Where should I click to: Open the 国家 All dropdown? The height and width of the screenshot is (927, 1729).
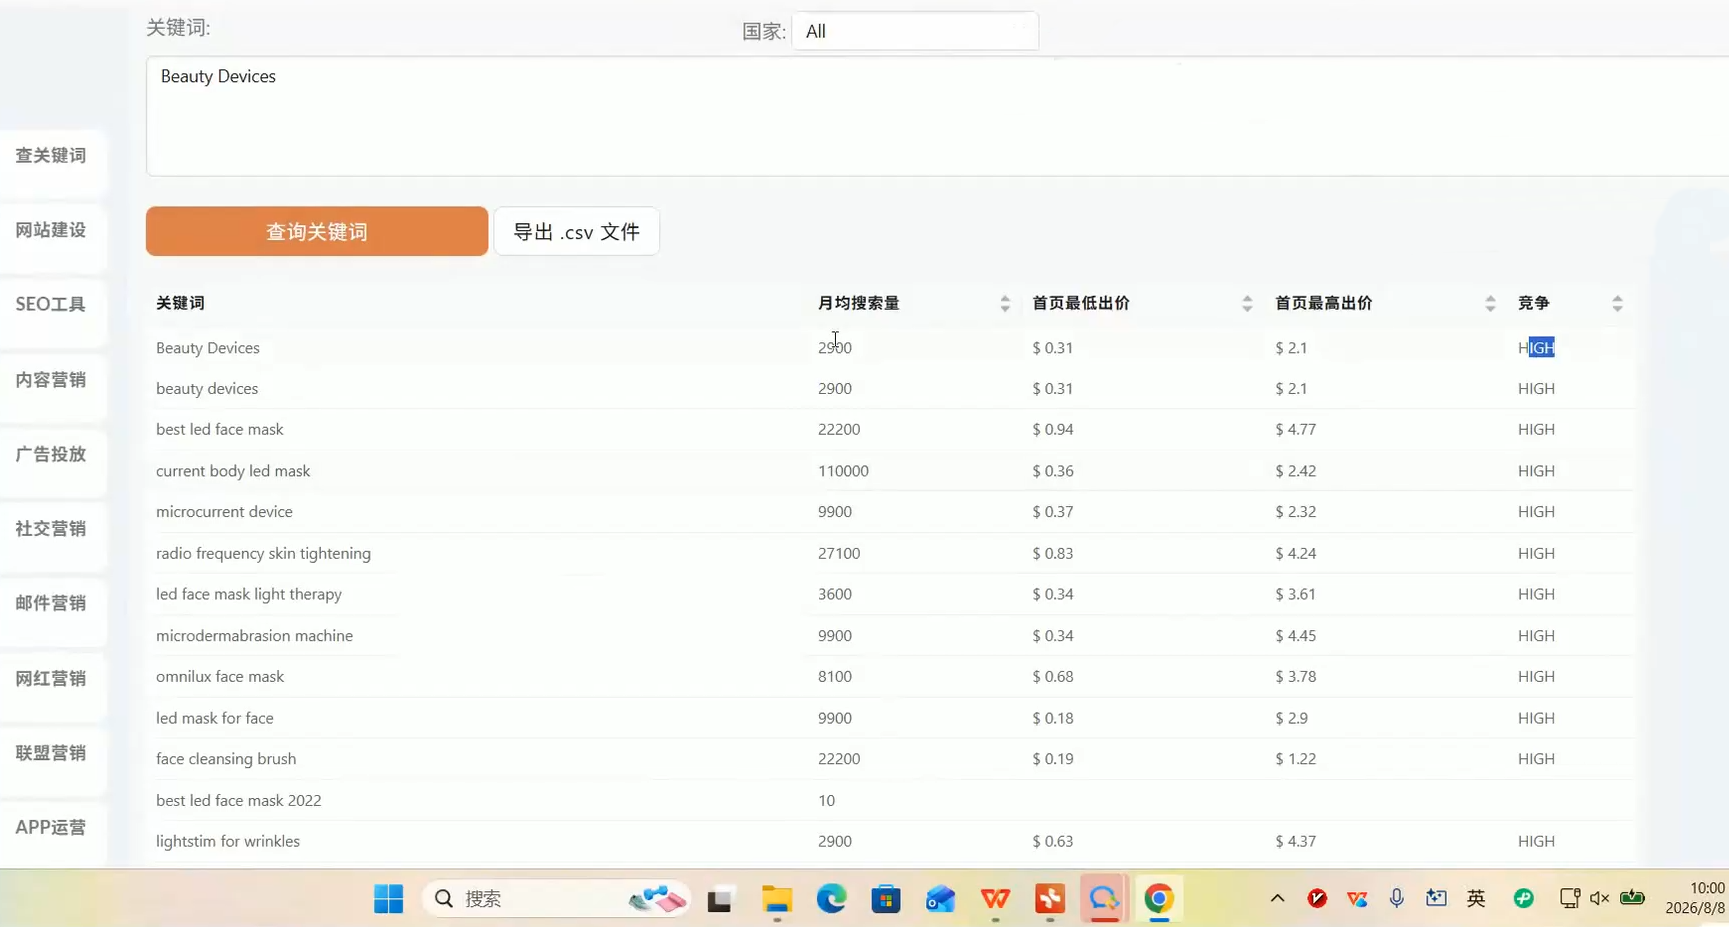tap(915, 31)
